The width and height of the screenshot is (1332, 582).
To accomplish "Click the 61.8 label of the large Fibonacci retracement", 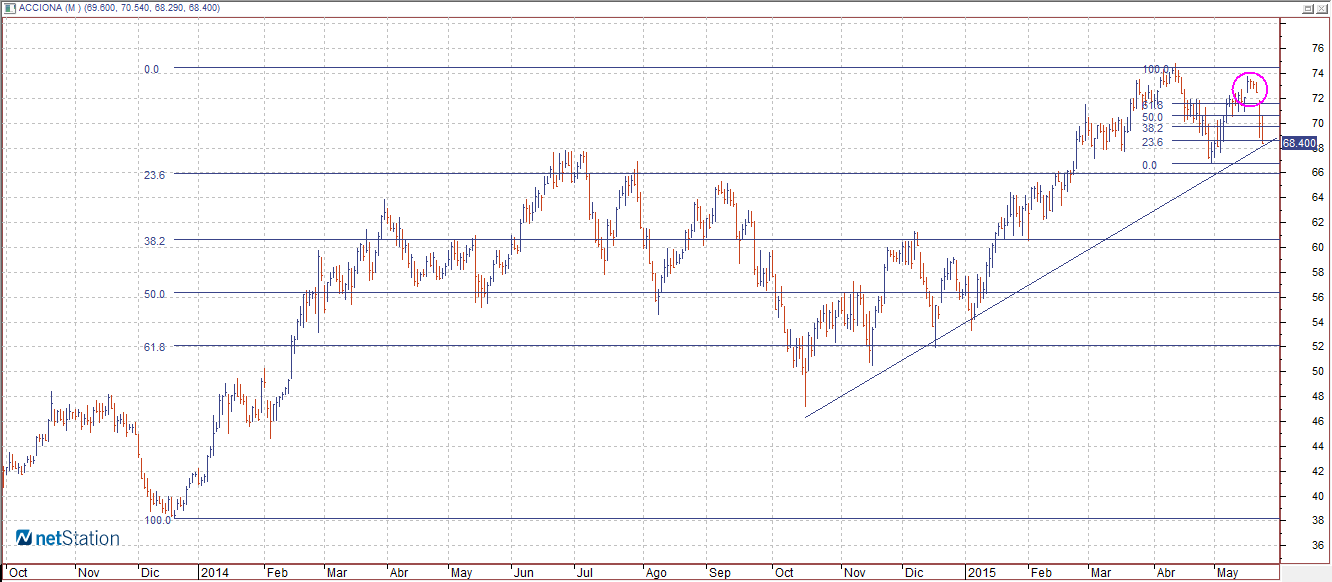I will [x=153, y=346].
